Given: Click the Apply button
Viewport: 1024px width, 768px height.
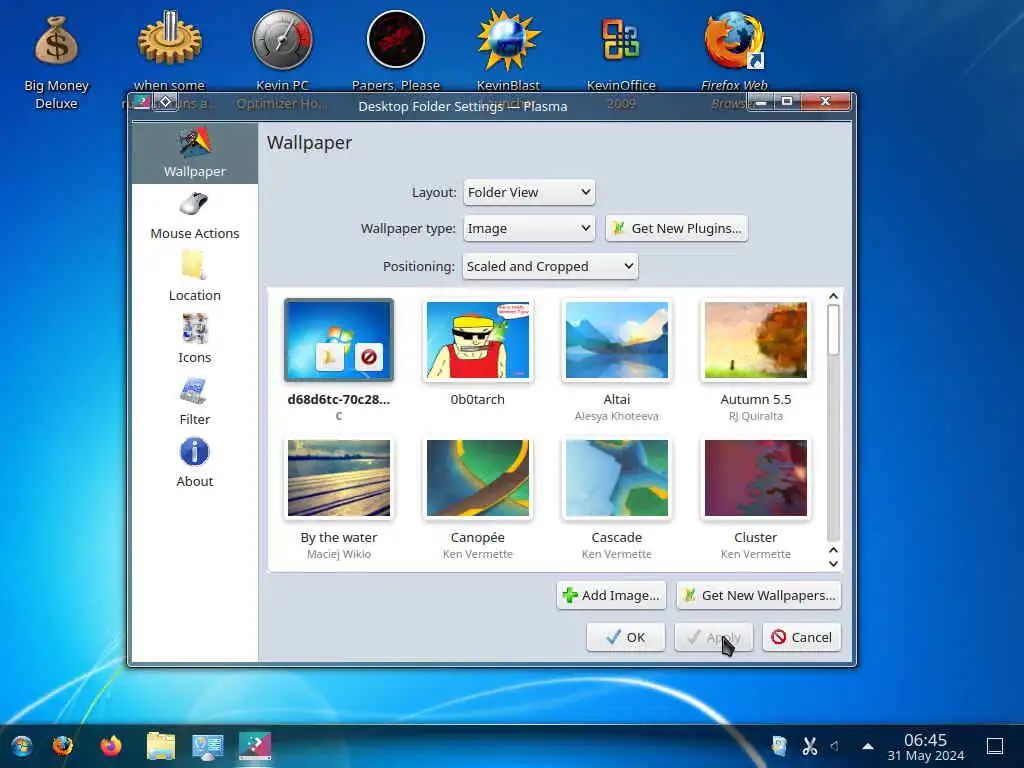Looking at the screenshot, I should pyautogui.click(x=714, y=637).
